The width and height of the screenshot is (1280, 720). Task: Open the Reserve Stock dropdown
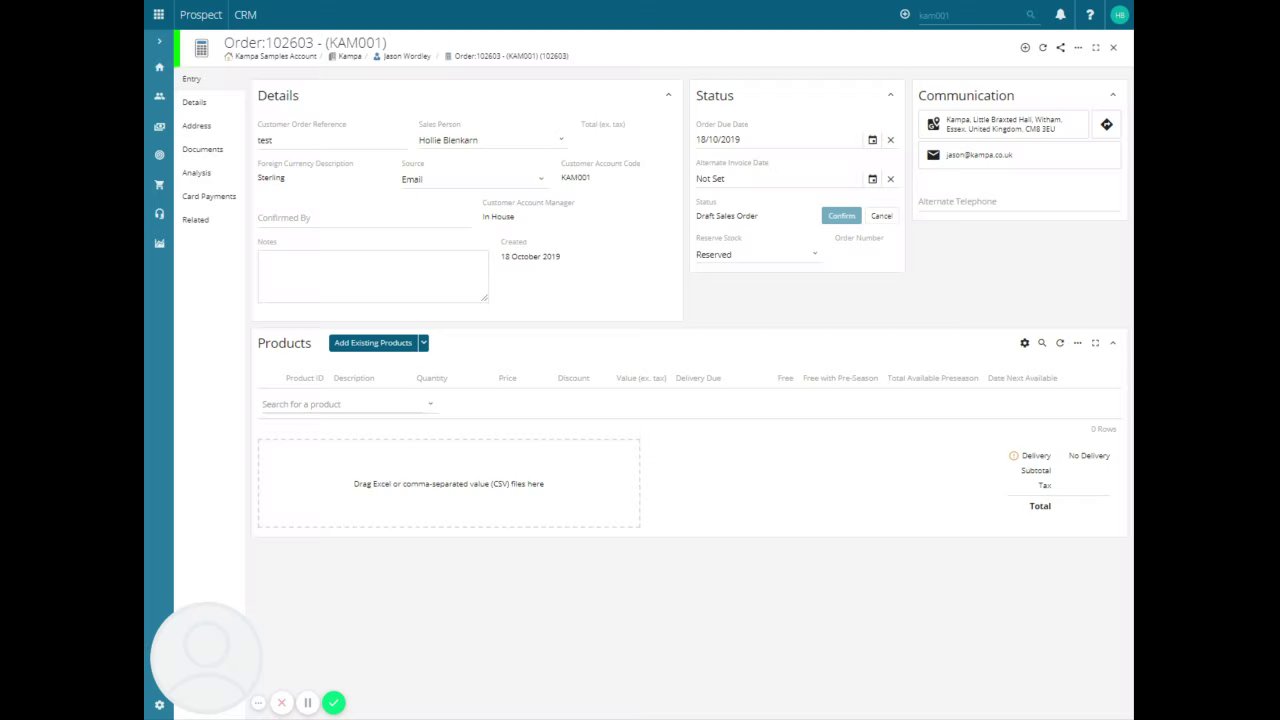[757, 255]
